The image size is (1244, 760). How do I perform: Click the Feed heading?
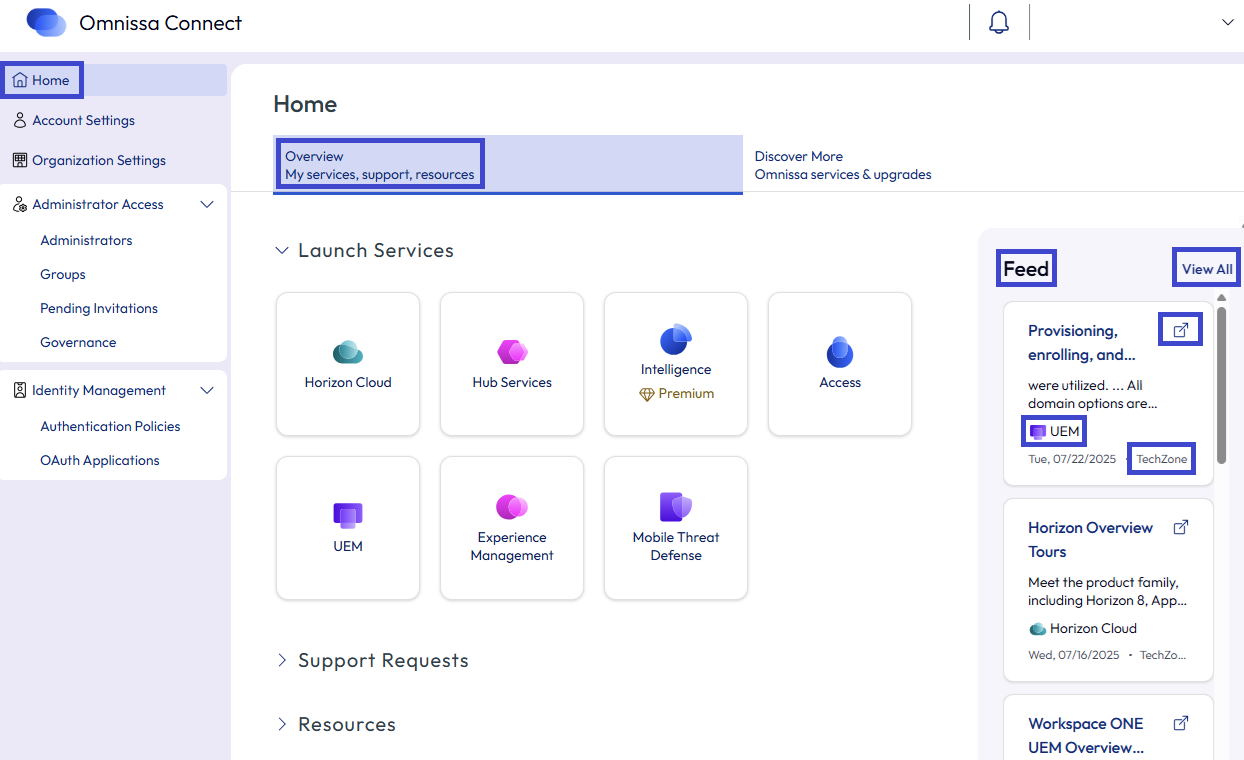1026,269
